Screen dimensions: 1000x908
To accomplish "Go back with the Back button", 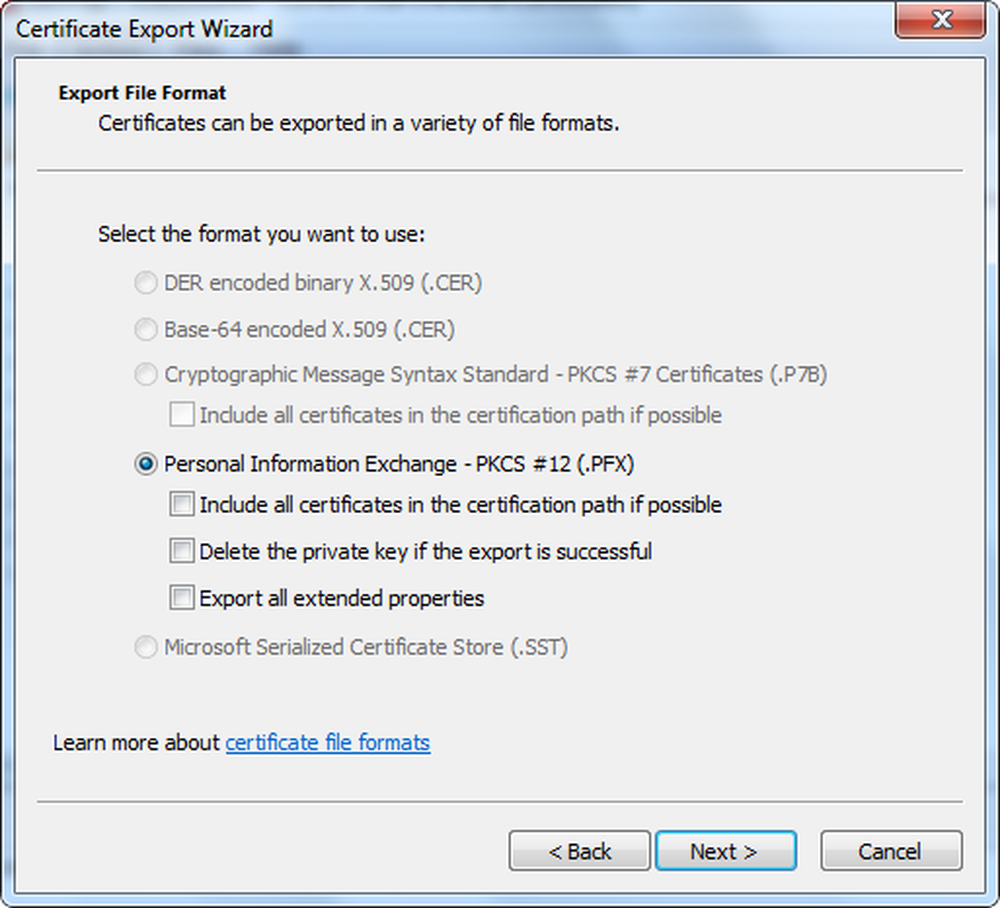I will coord(580,851).
